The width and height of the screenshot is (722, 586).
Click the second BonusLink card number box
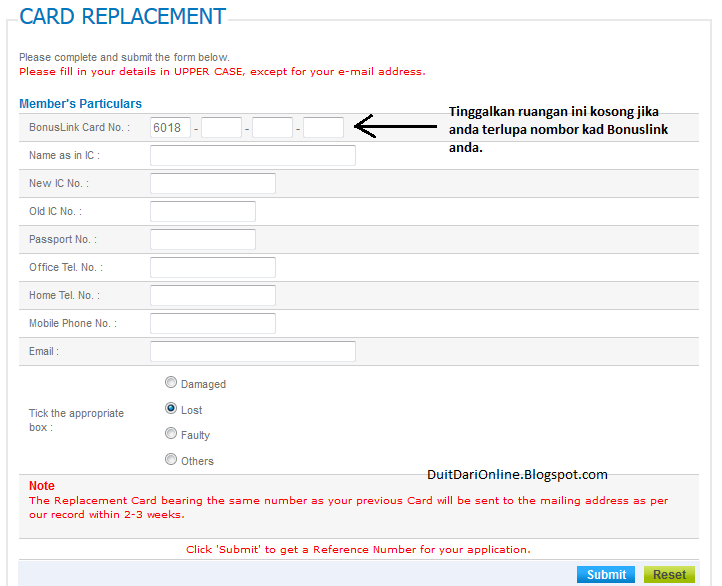coord(221,128)
